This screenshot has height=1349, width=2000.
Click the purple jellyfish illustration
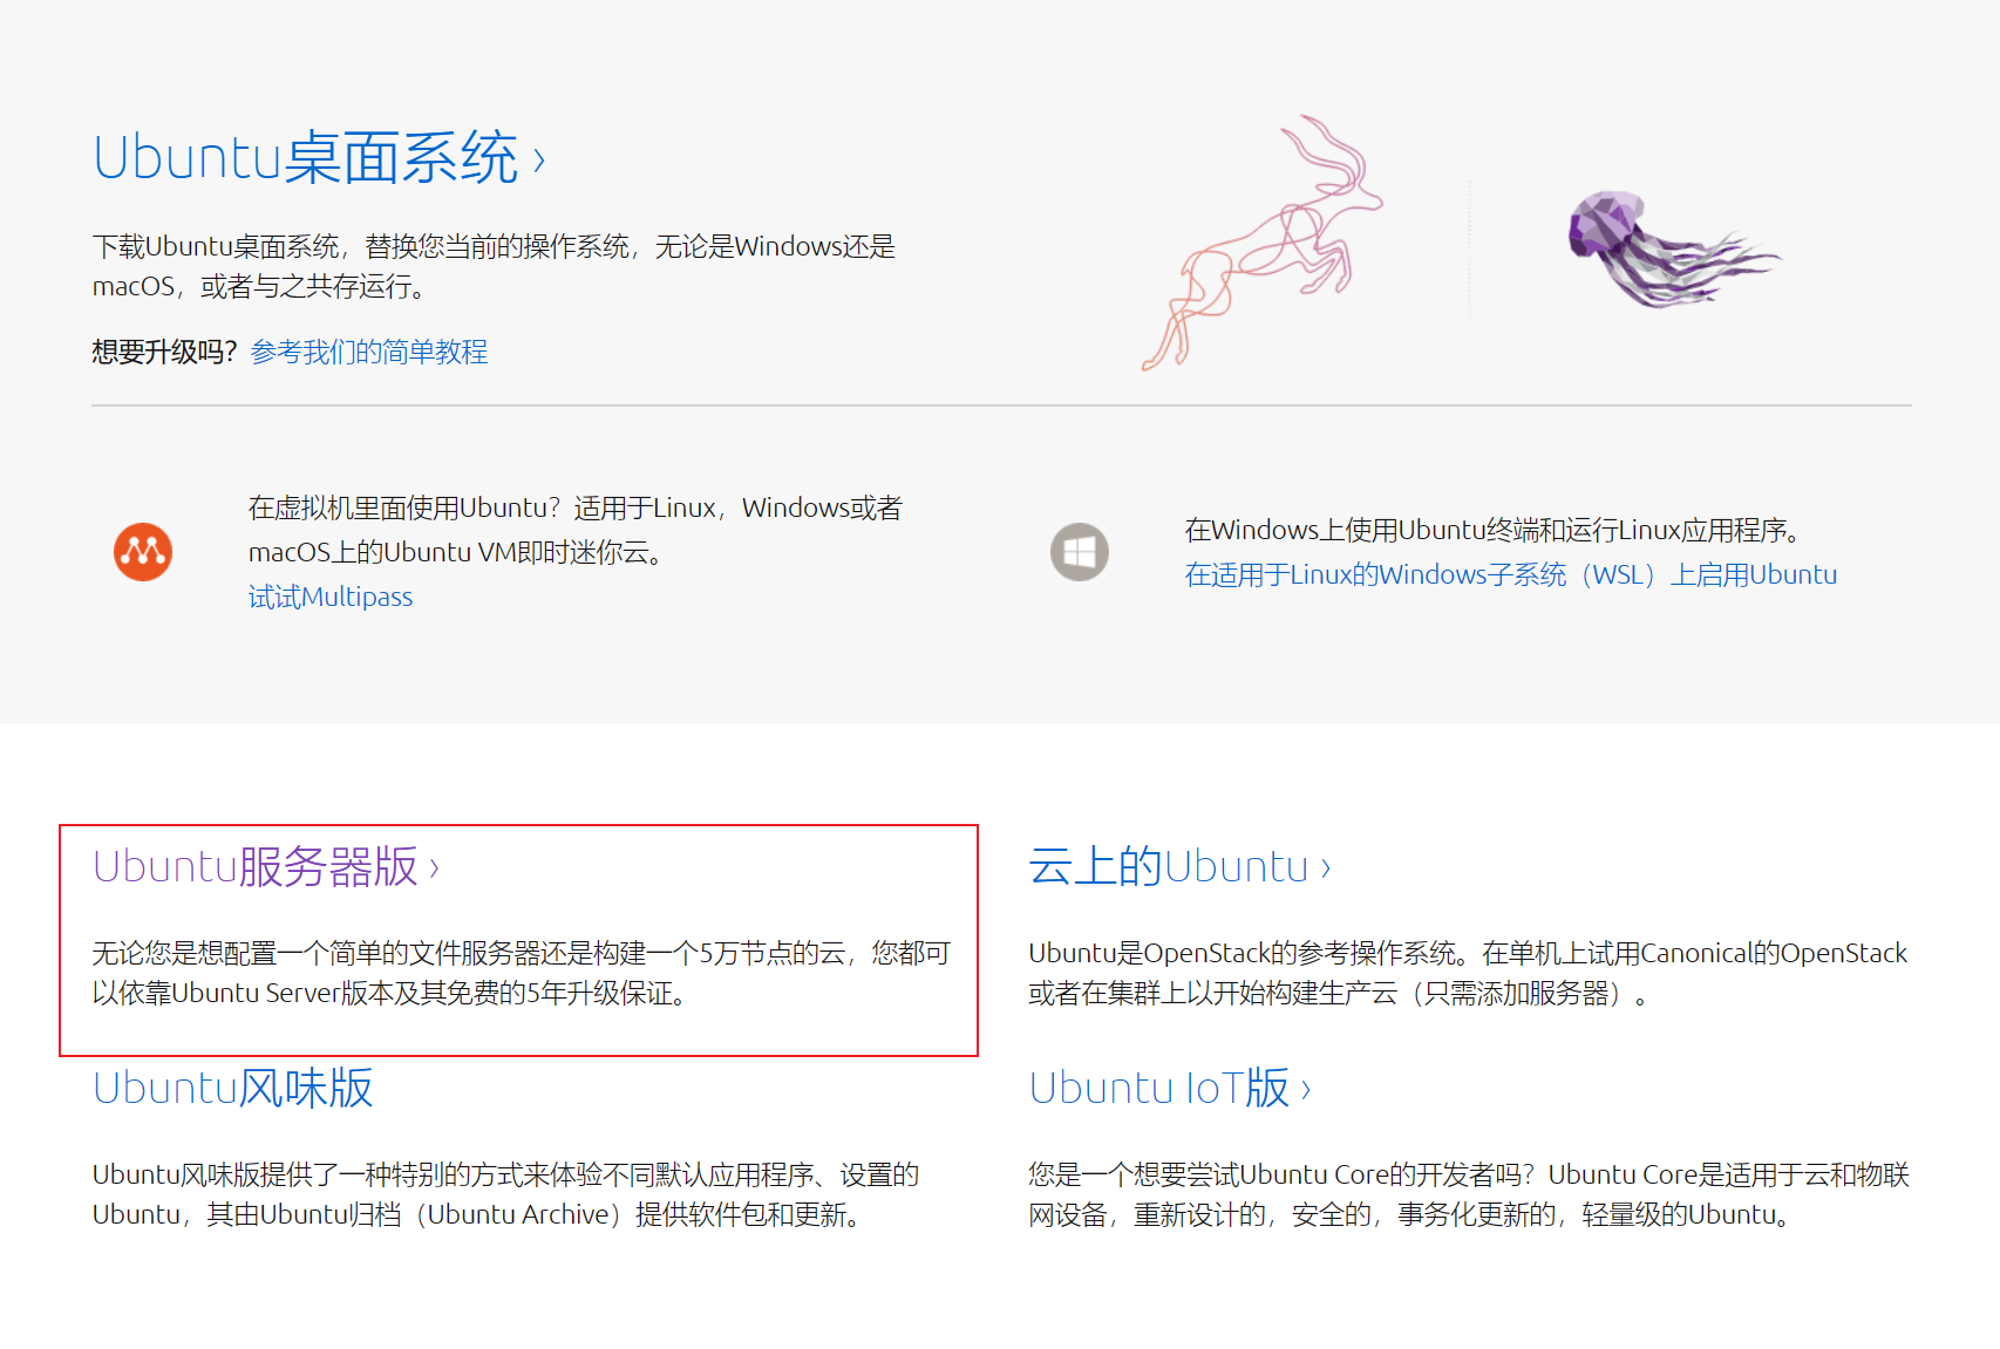click(x=1674, y=249)
